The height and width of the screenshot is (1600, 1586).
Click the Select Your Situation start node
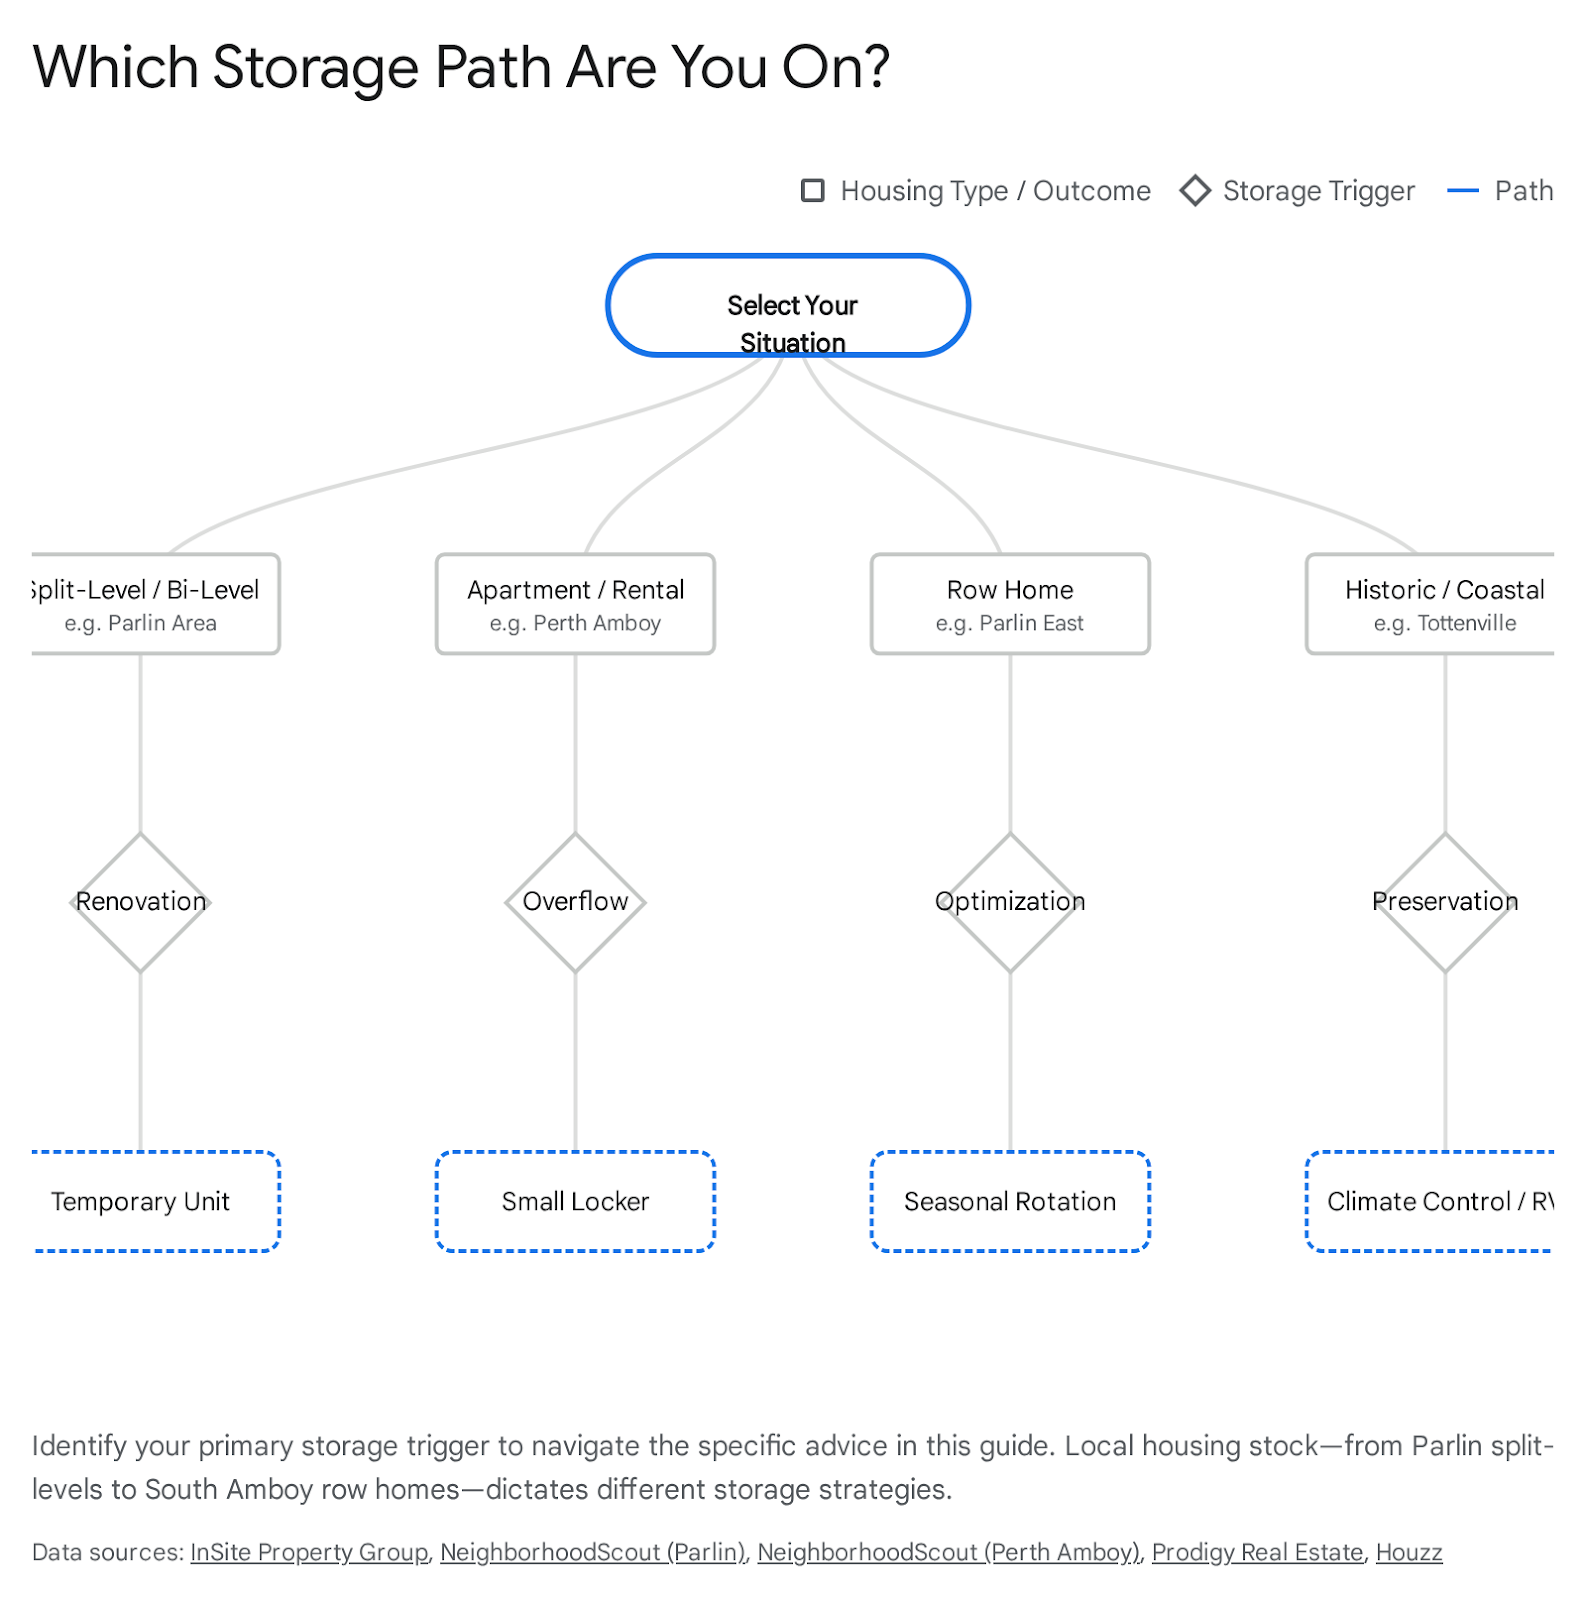pyautogui.click(x=788, y=306)
